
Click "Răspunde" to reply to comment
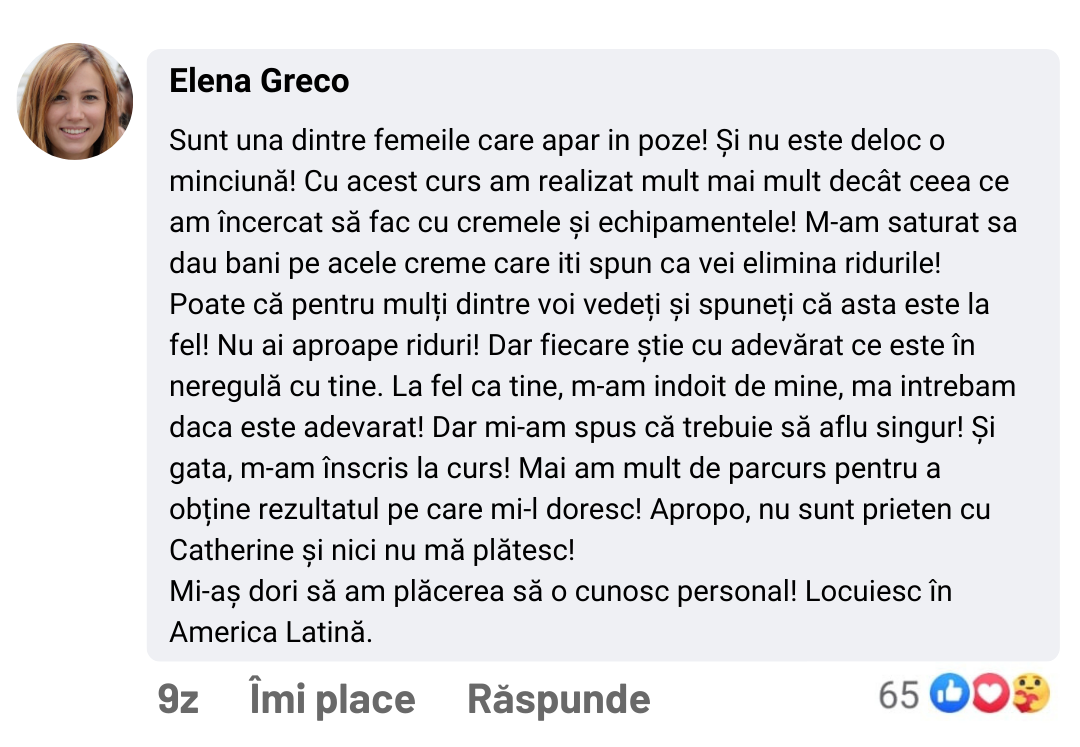(558, 699)
